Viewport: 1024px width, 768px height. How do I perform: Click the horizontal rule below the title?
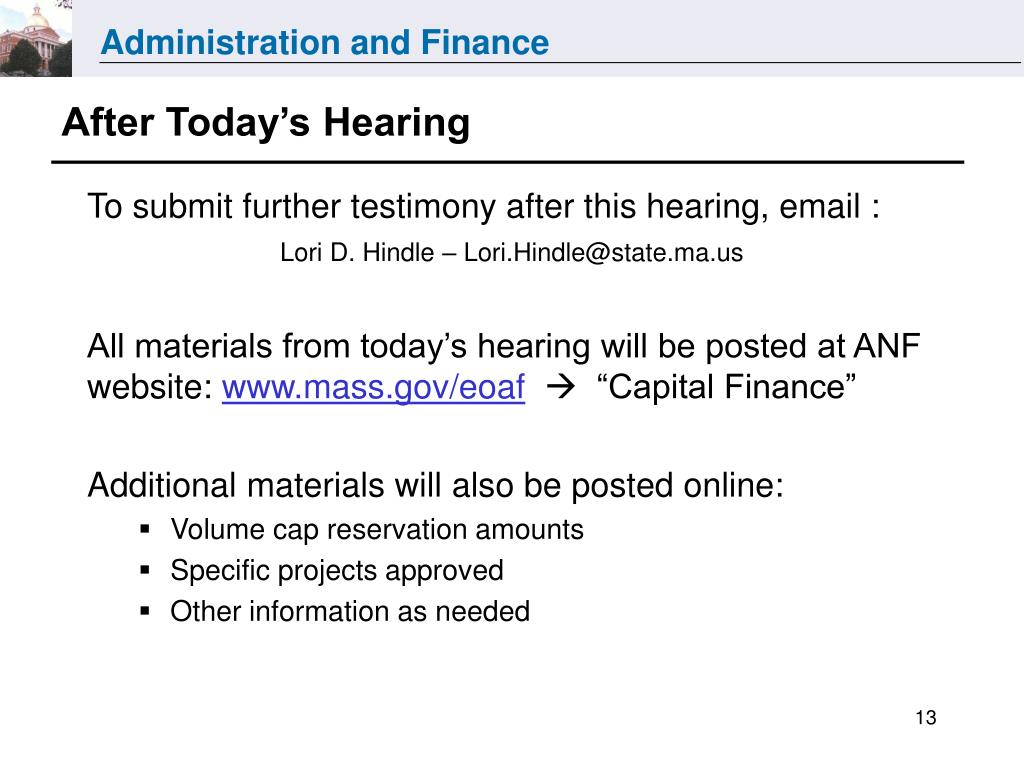coord(507,162)
